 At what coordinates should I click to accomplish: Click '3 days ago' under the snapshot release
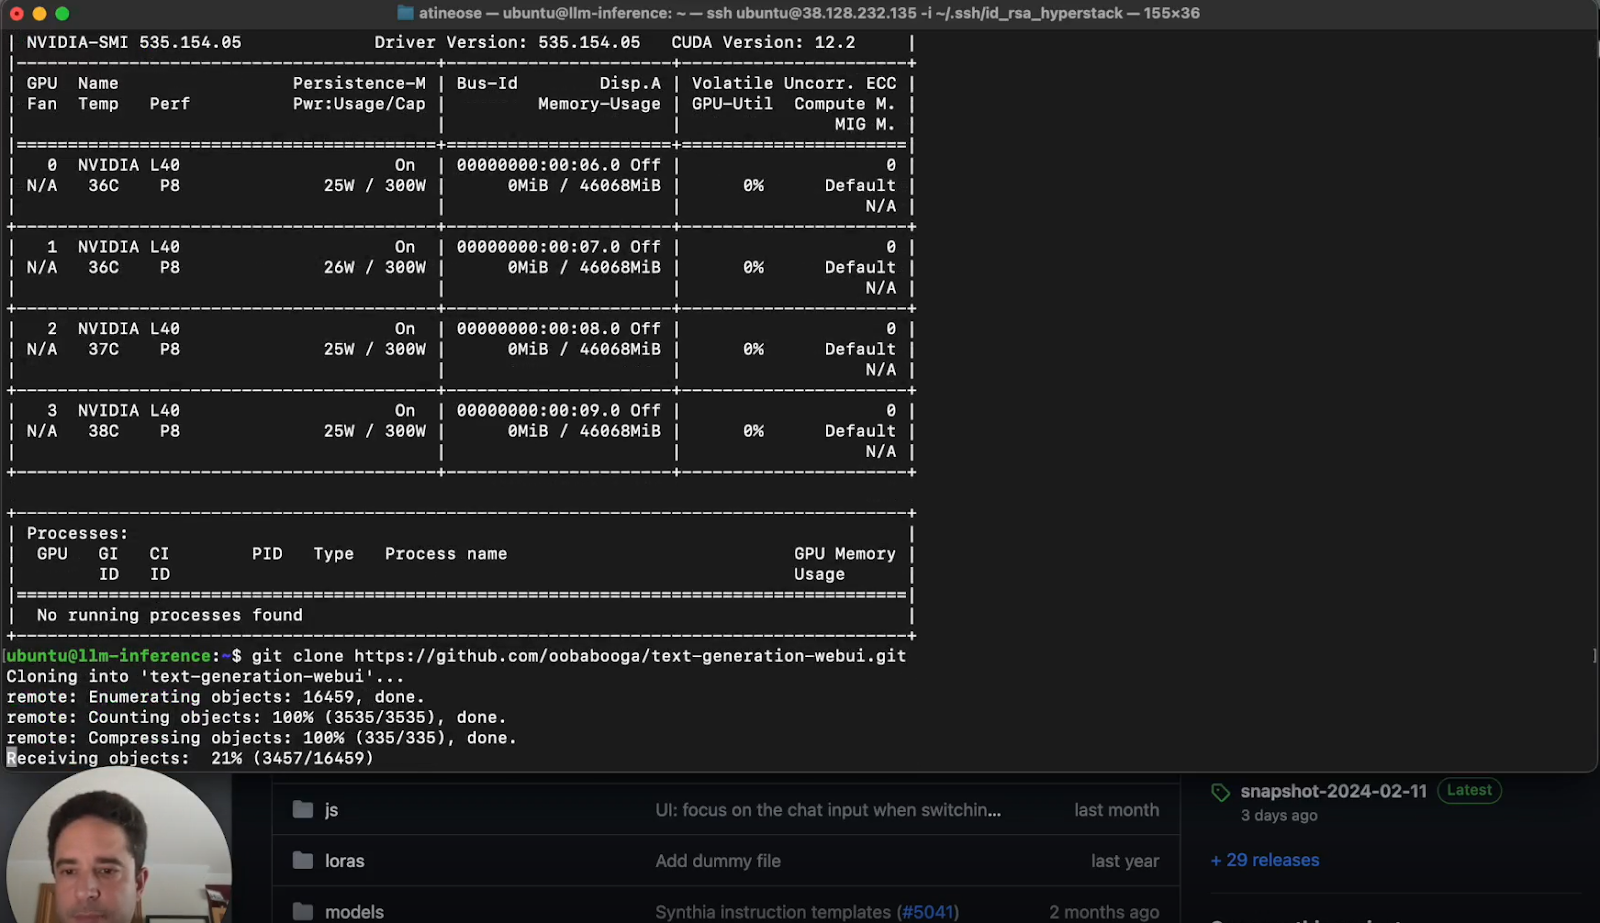tap(1279, 816)
